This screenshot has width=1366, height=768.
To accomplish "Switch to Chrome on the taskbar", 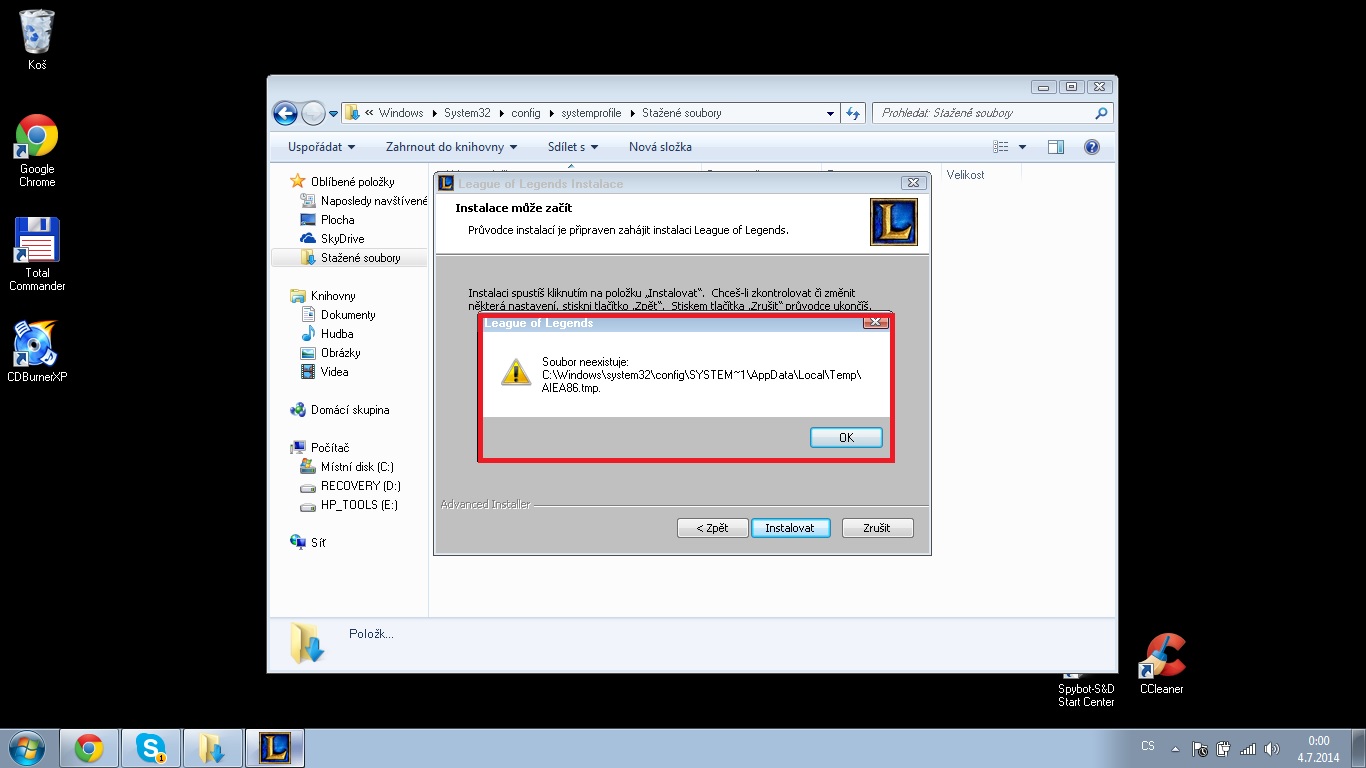I will coord(89,748).
